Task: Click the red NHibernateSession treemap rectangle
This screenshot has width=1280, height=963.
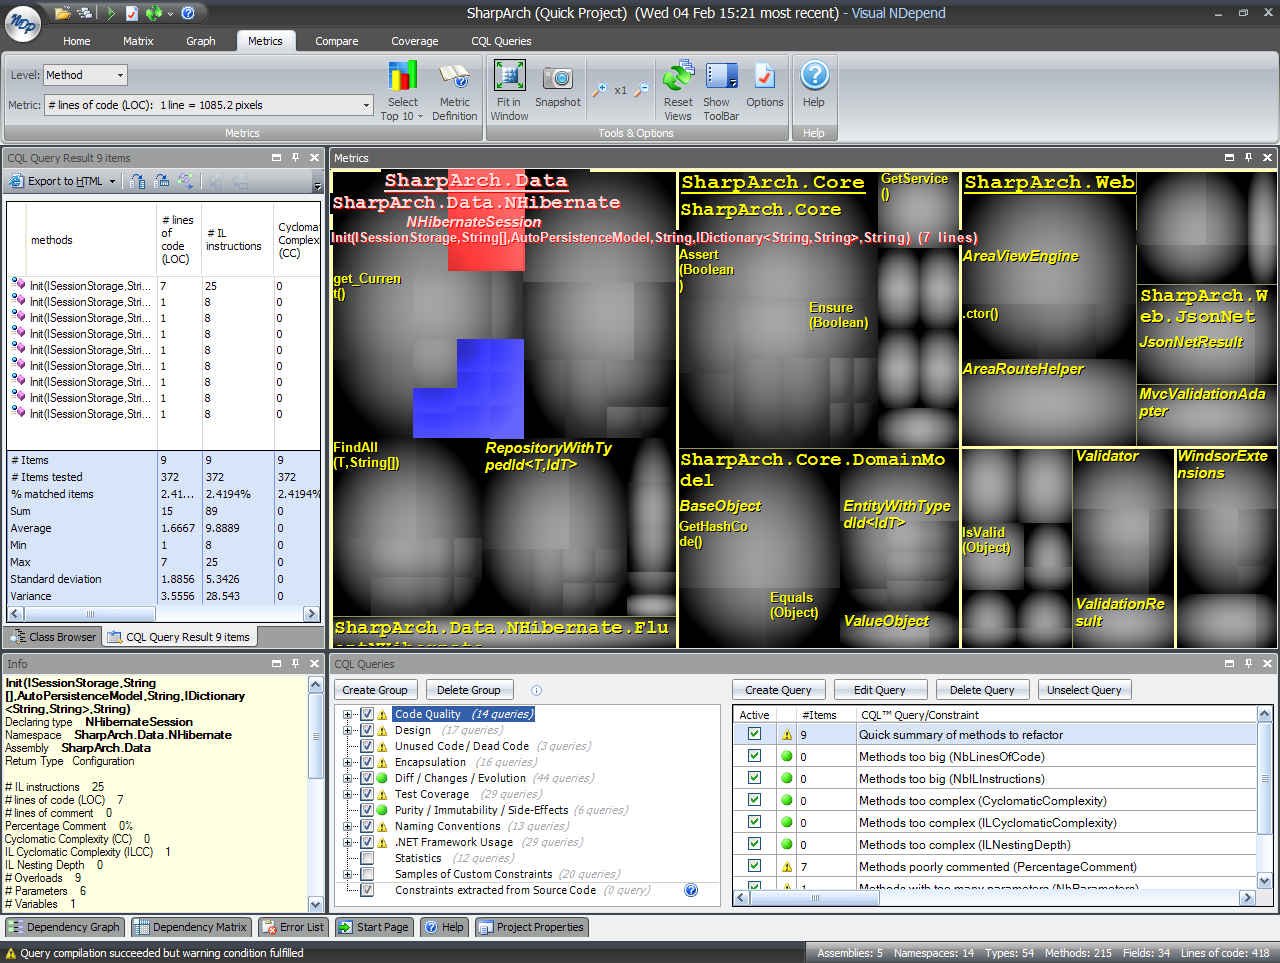Action: pos(487,257)
